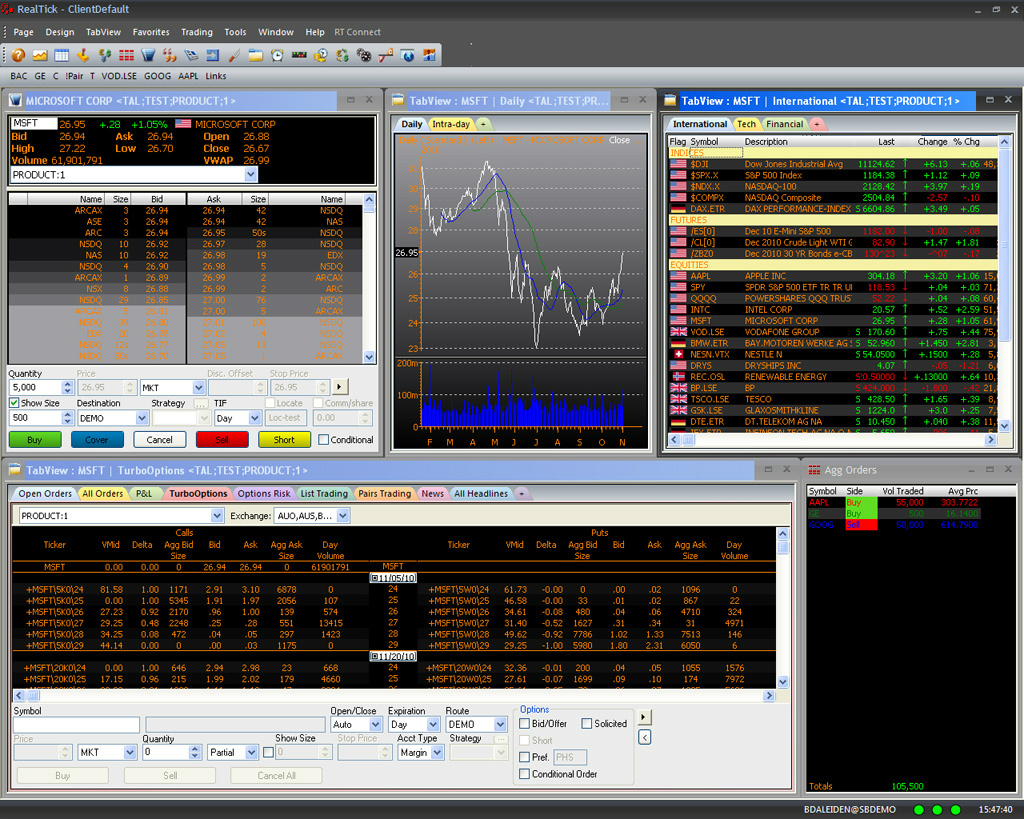Open the folder icon in toolbar
Screen dimensions: 1024x819
255,56
